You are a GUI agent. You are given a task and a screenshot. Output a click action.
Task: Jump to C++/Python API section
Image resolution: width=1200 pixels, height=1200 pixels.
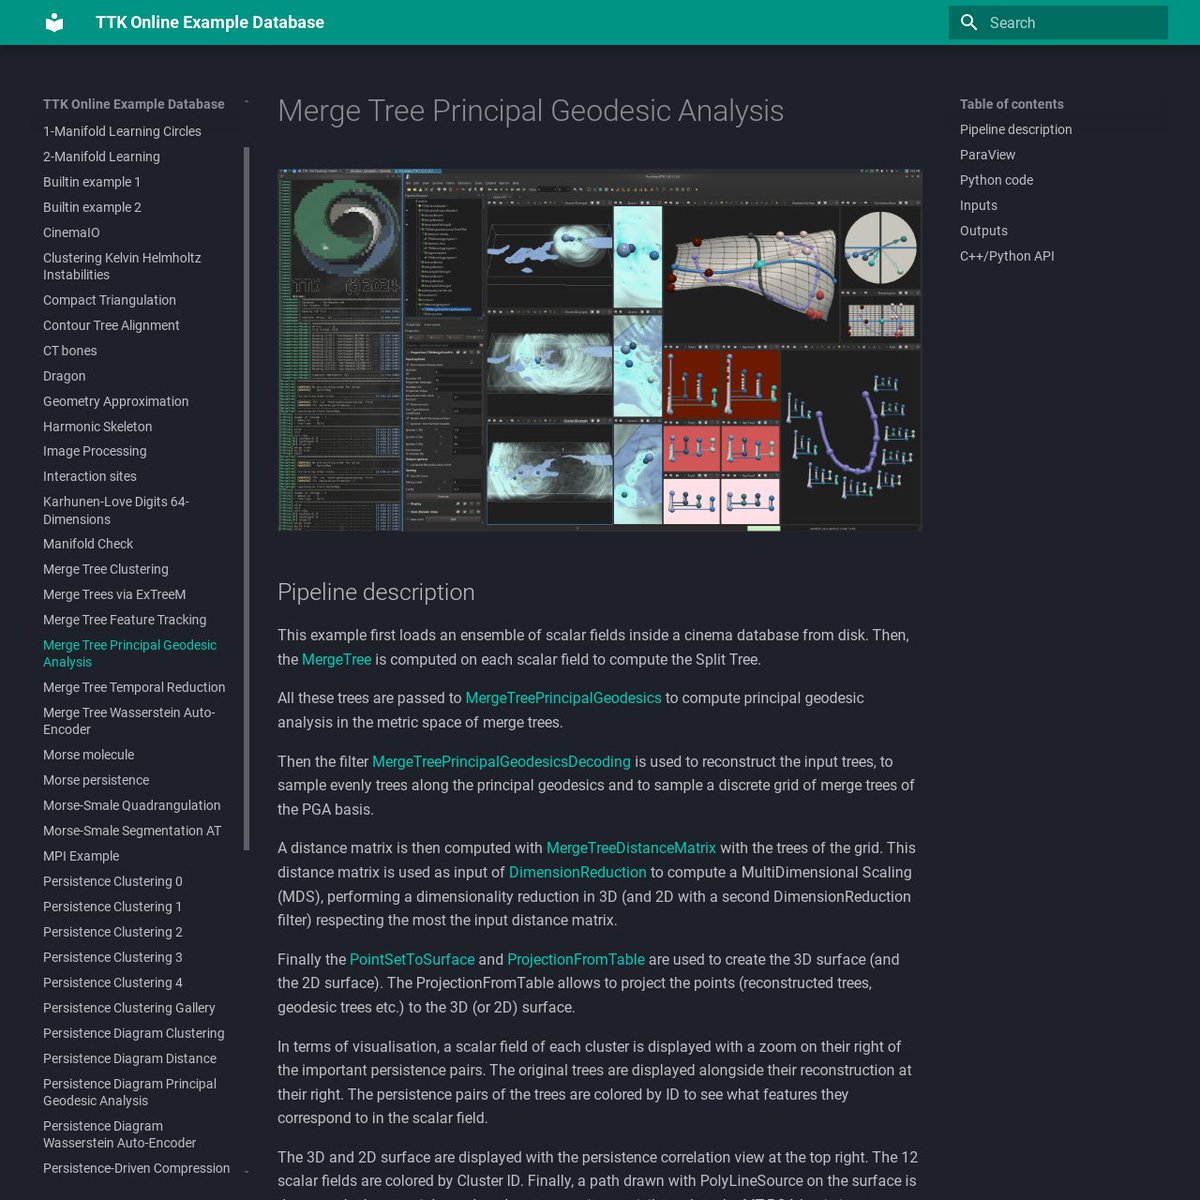click(x=1007, y=256)
